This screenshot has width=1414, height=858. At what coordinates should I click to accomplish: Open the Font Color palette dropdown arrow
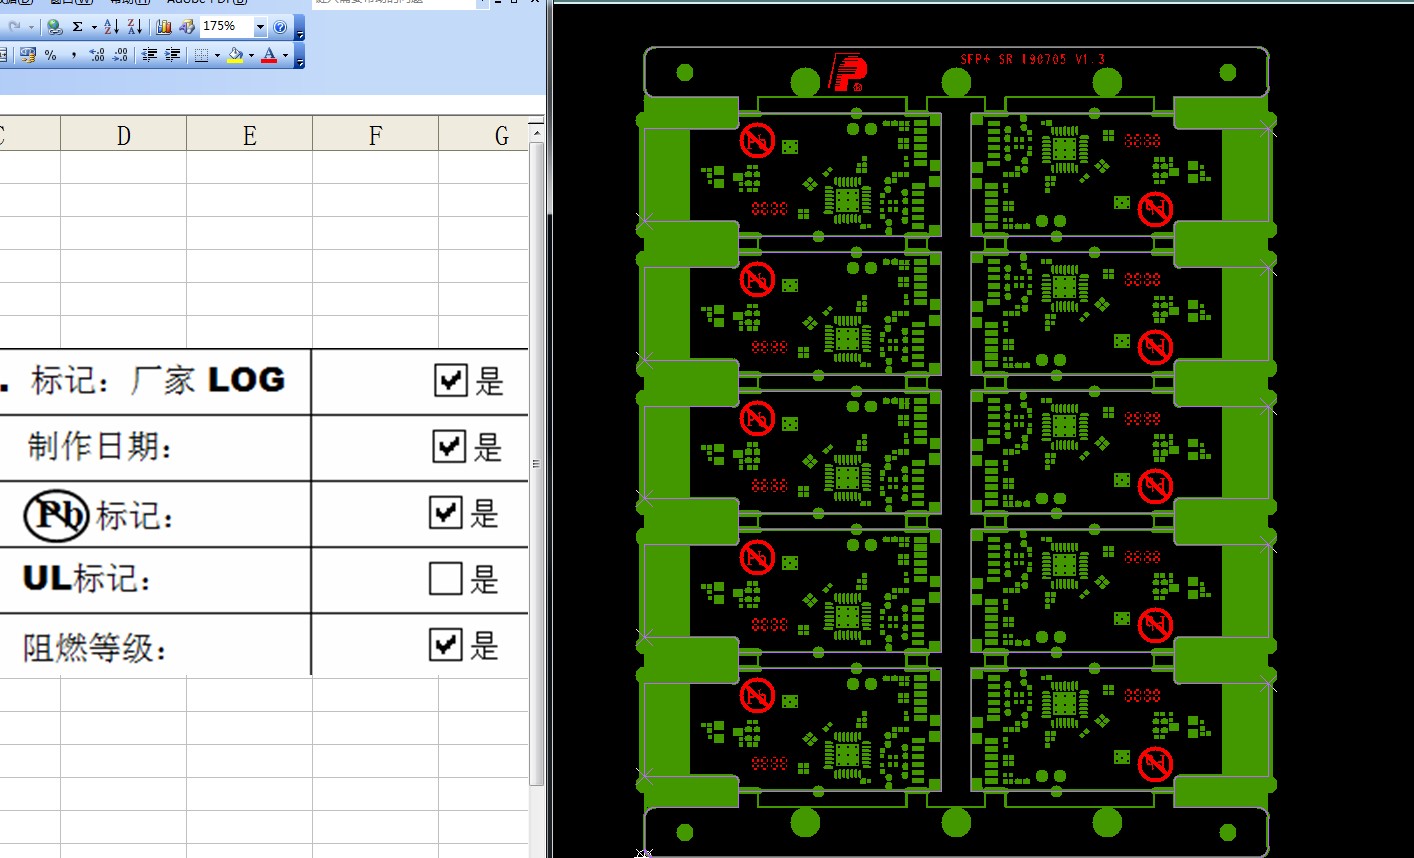pos(285,55)
